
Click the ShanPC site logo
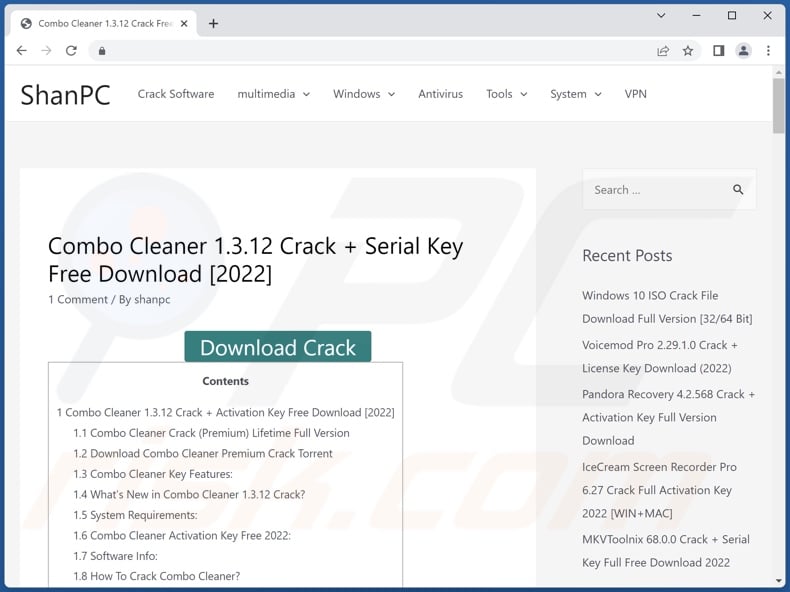tap(65, 95)
